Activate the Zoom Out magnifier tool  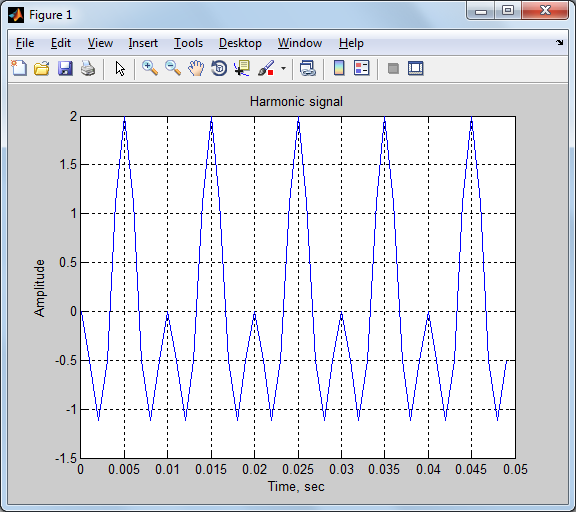pos(173,68)
